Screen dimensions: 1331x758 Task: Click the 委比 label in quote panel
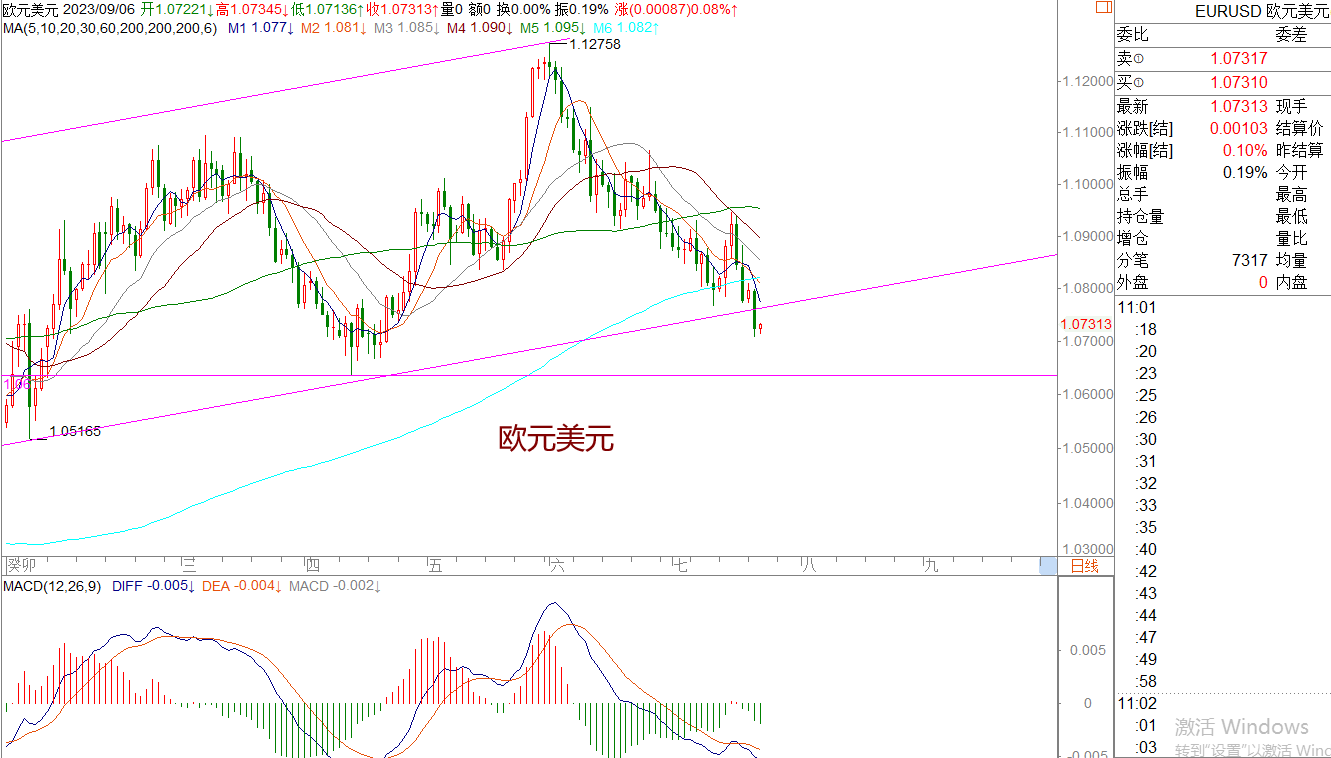pos(1133,35)
